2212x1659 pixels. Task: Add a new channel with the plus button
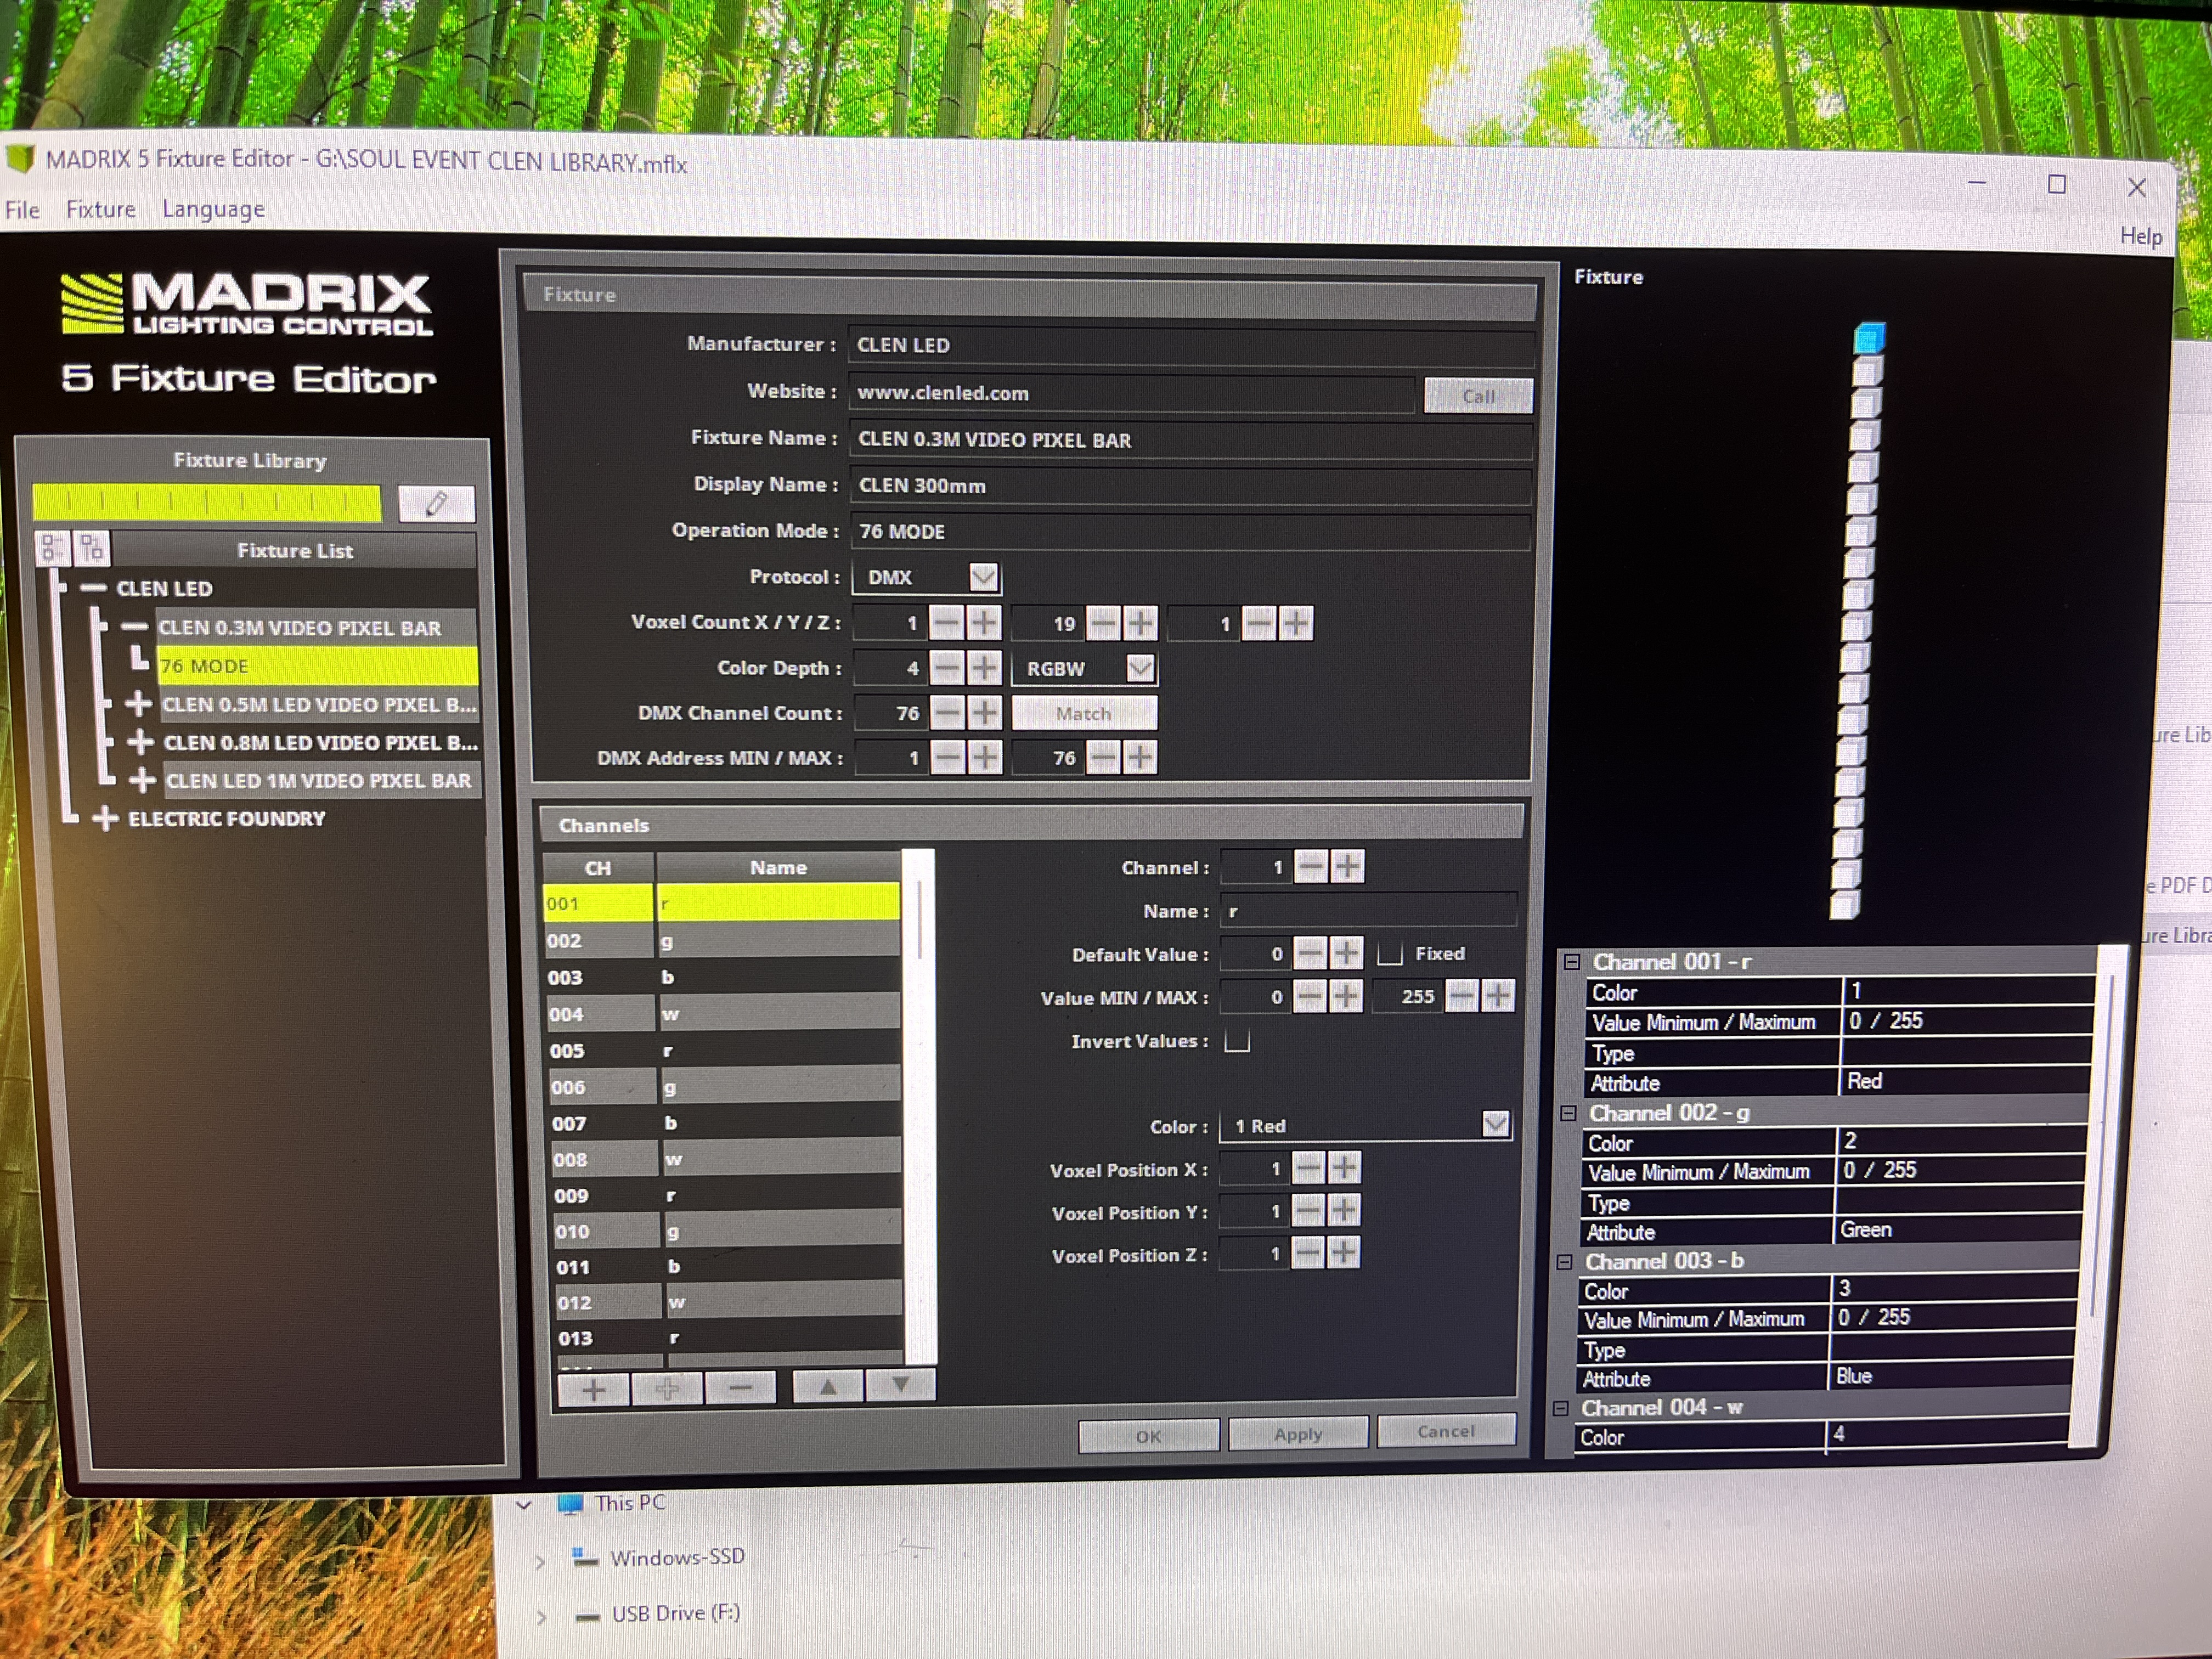click(593, 1389)
